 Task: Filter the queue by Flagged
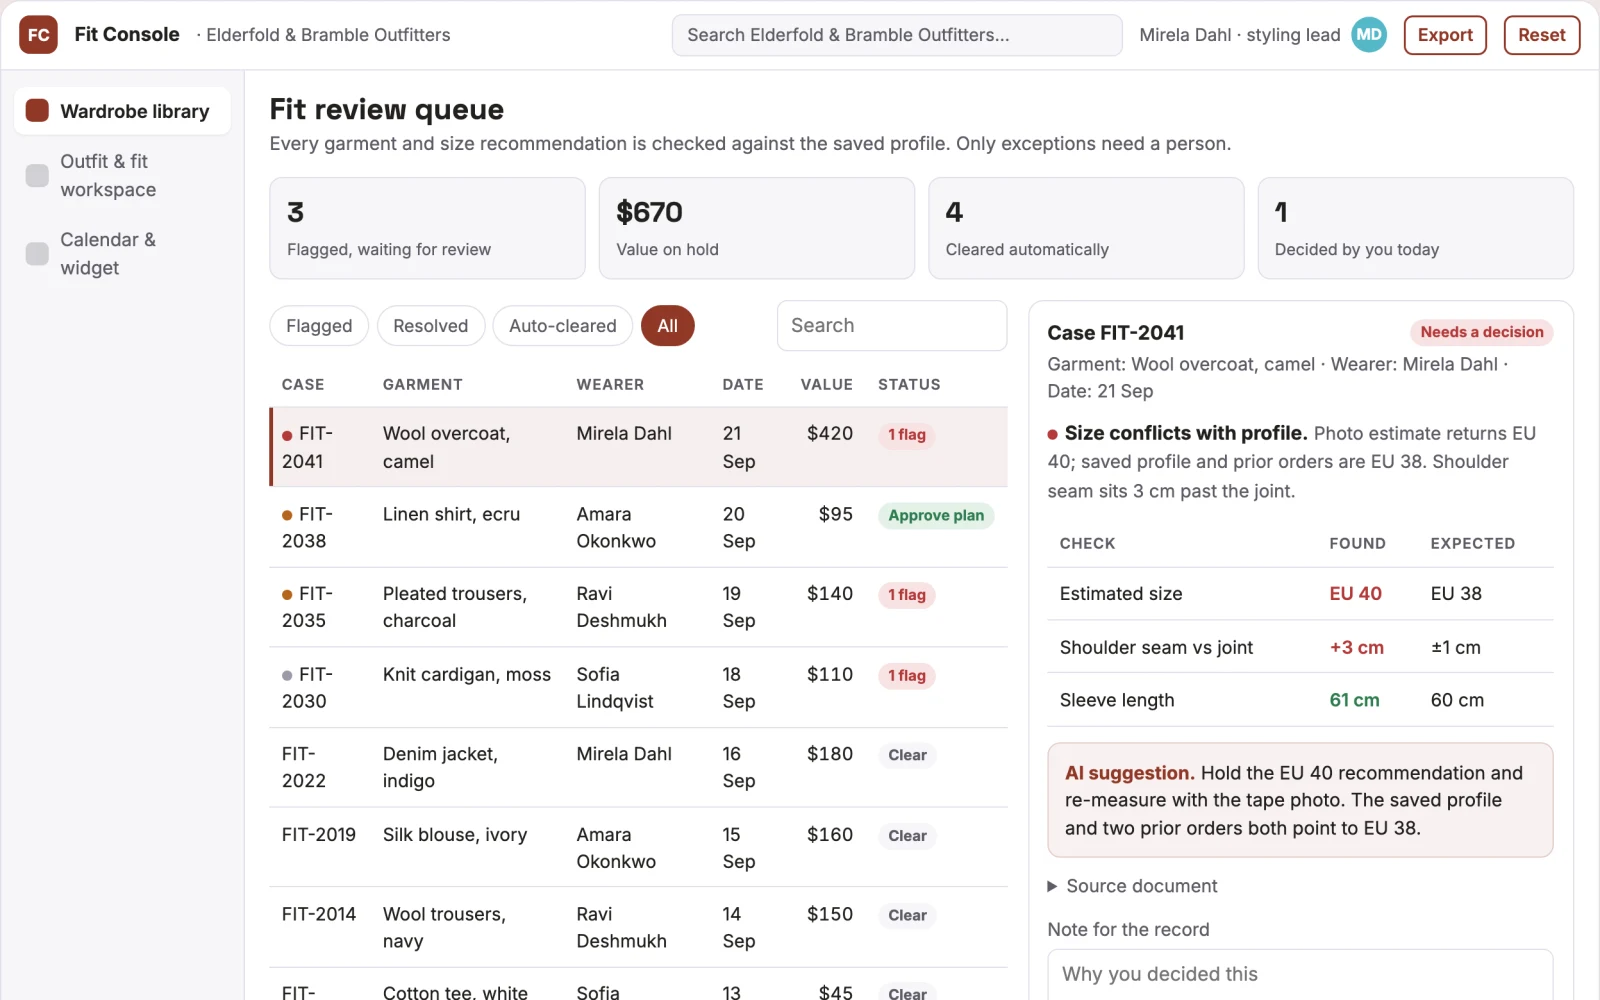tap(319, 326)
